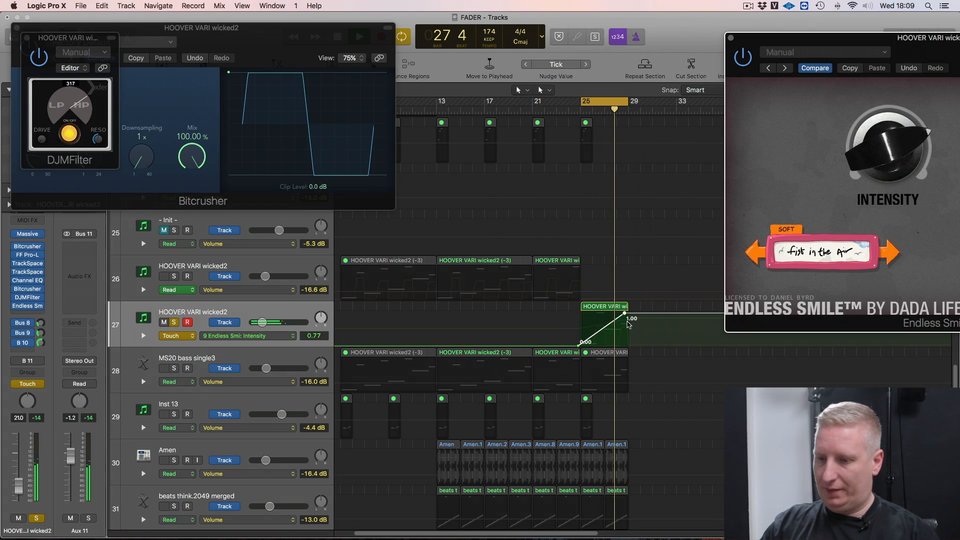
Task: Open the Window menu
Action: click(272, 6)
